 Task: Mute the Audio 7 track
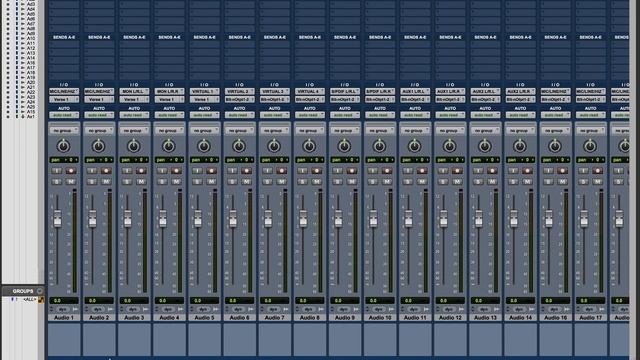(282, 182)
